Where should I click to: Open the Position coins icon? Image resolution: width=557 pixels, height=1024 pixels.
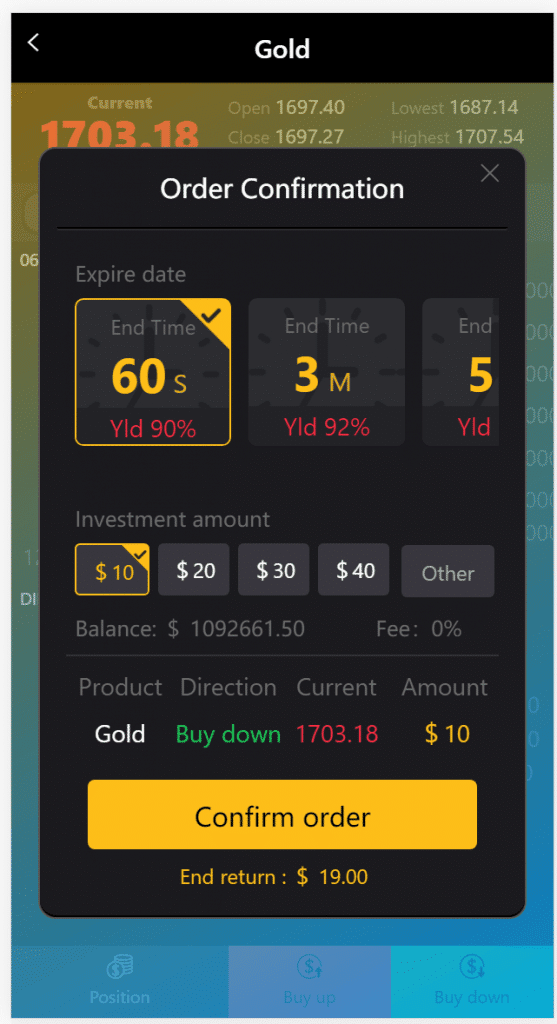point(119,968)
